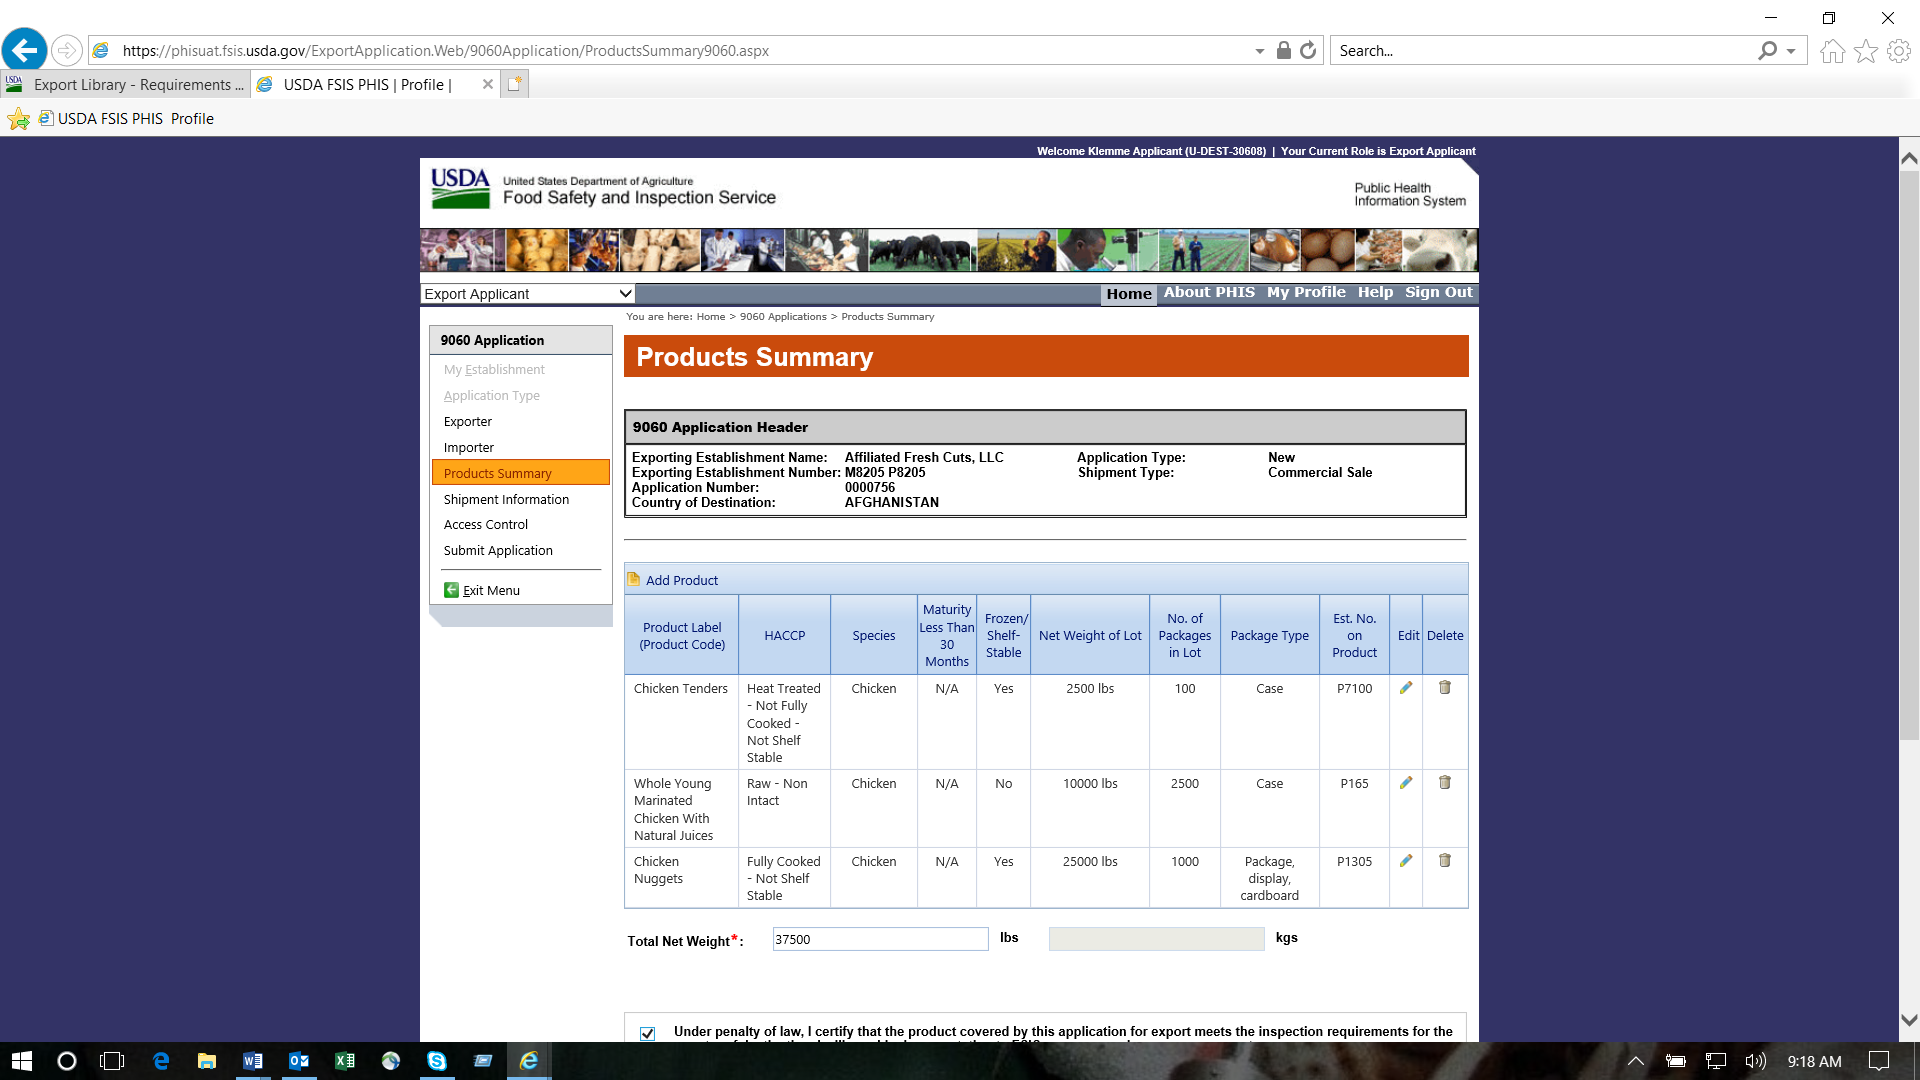Delete the Chicken Tenders product row

pyautogui.click(x=1444, y=688)
